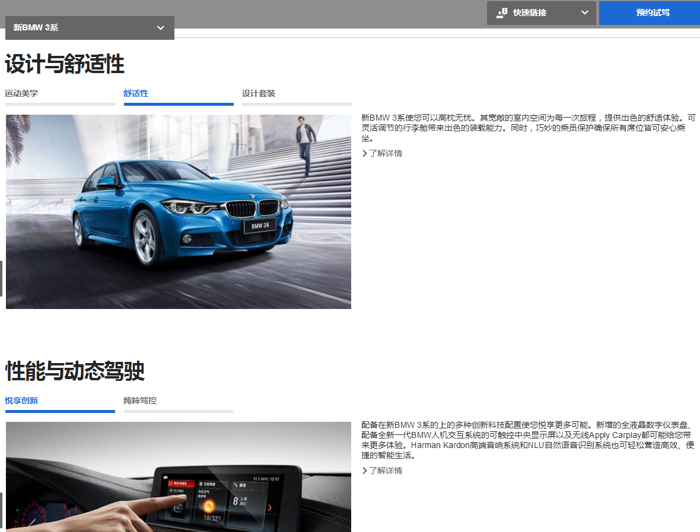Click the chevron arrow in 快速链接

(x=584, y=12)
